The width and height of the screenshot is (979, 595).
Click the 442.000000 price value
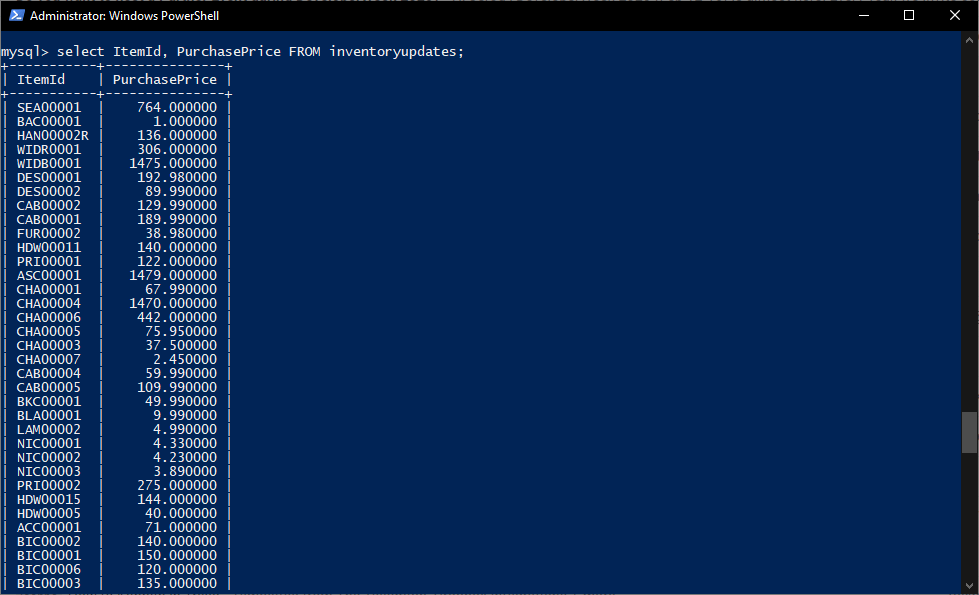[x=177, y=317]
